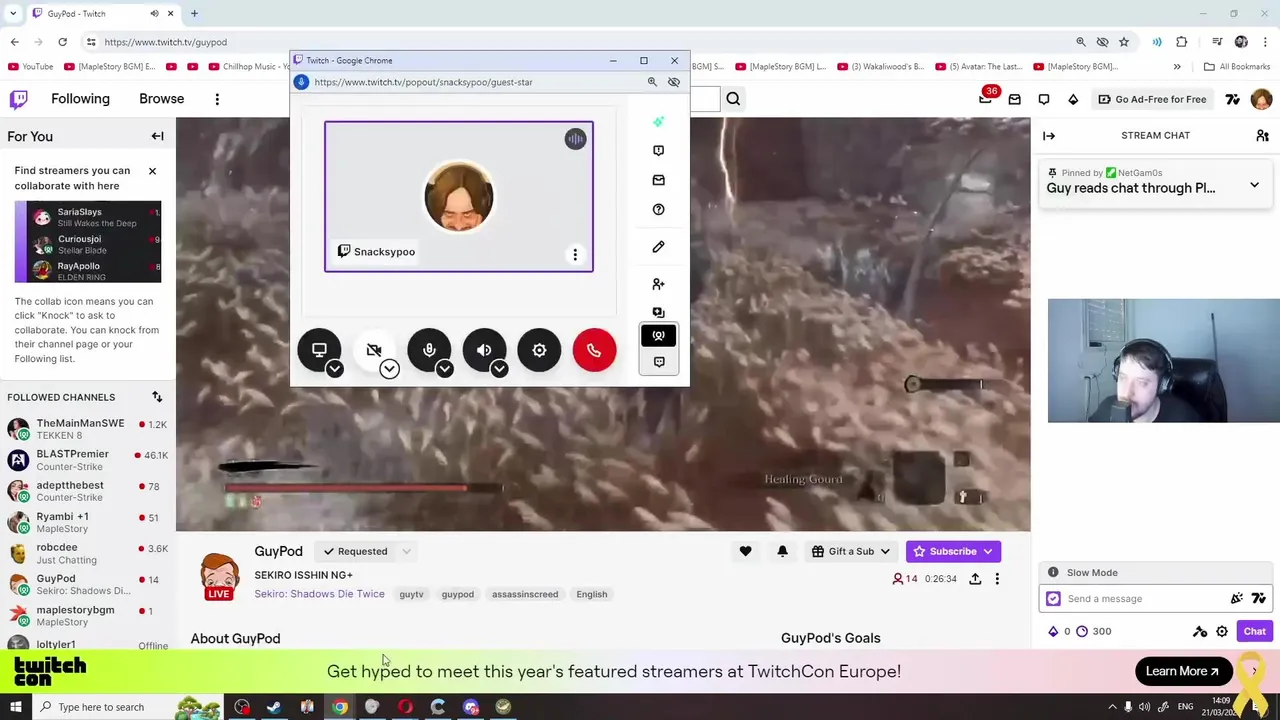The width and height of the screenshot is (1280, 720).
Task: Open stream more options near uptime
Action: click(x=997, y=579)
